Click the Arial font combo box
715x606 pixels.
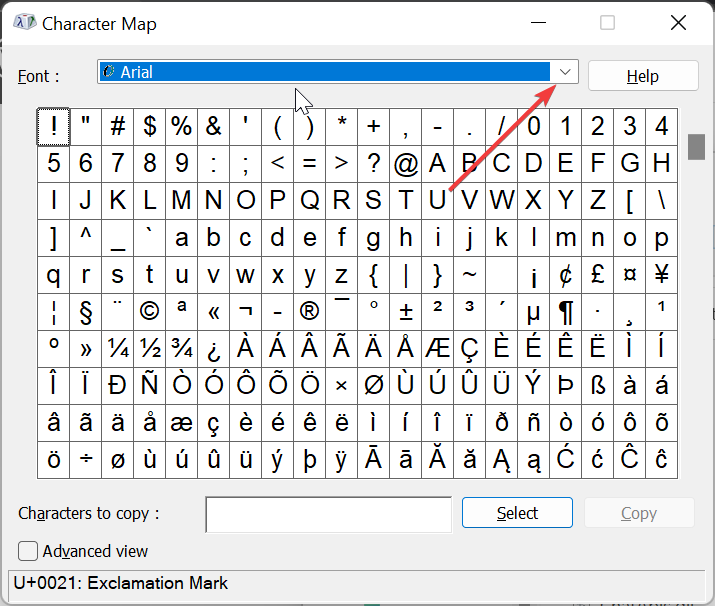338,72
